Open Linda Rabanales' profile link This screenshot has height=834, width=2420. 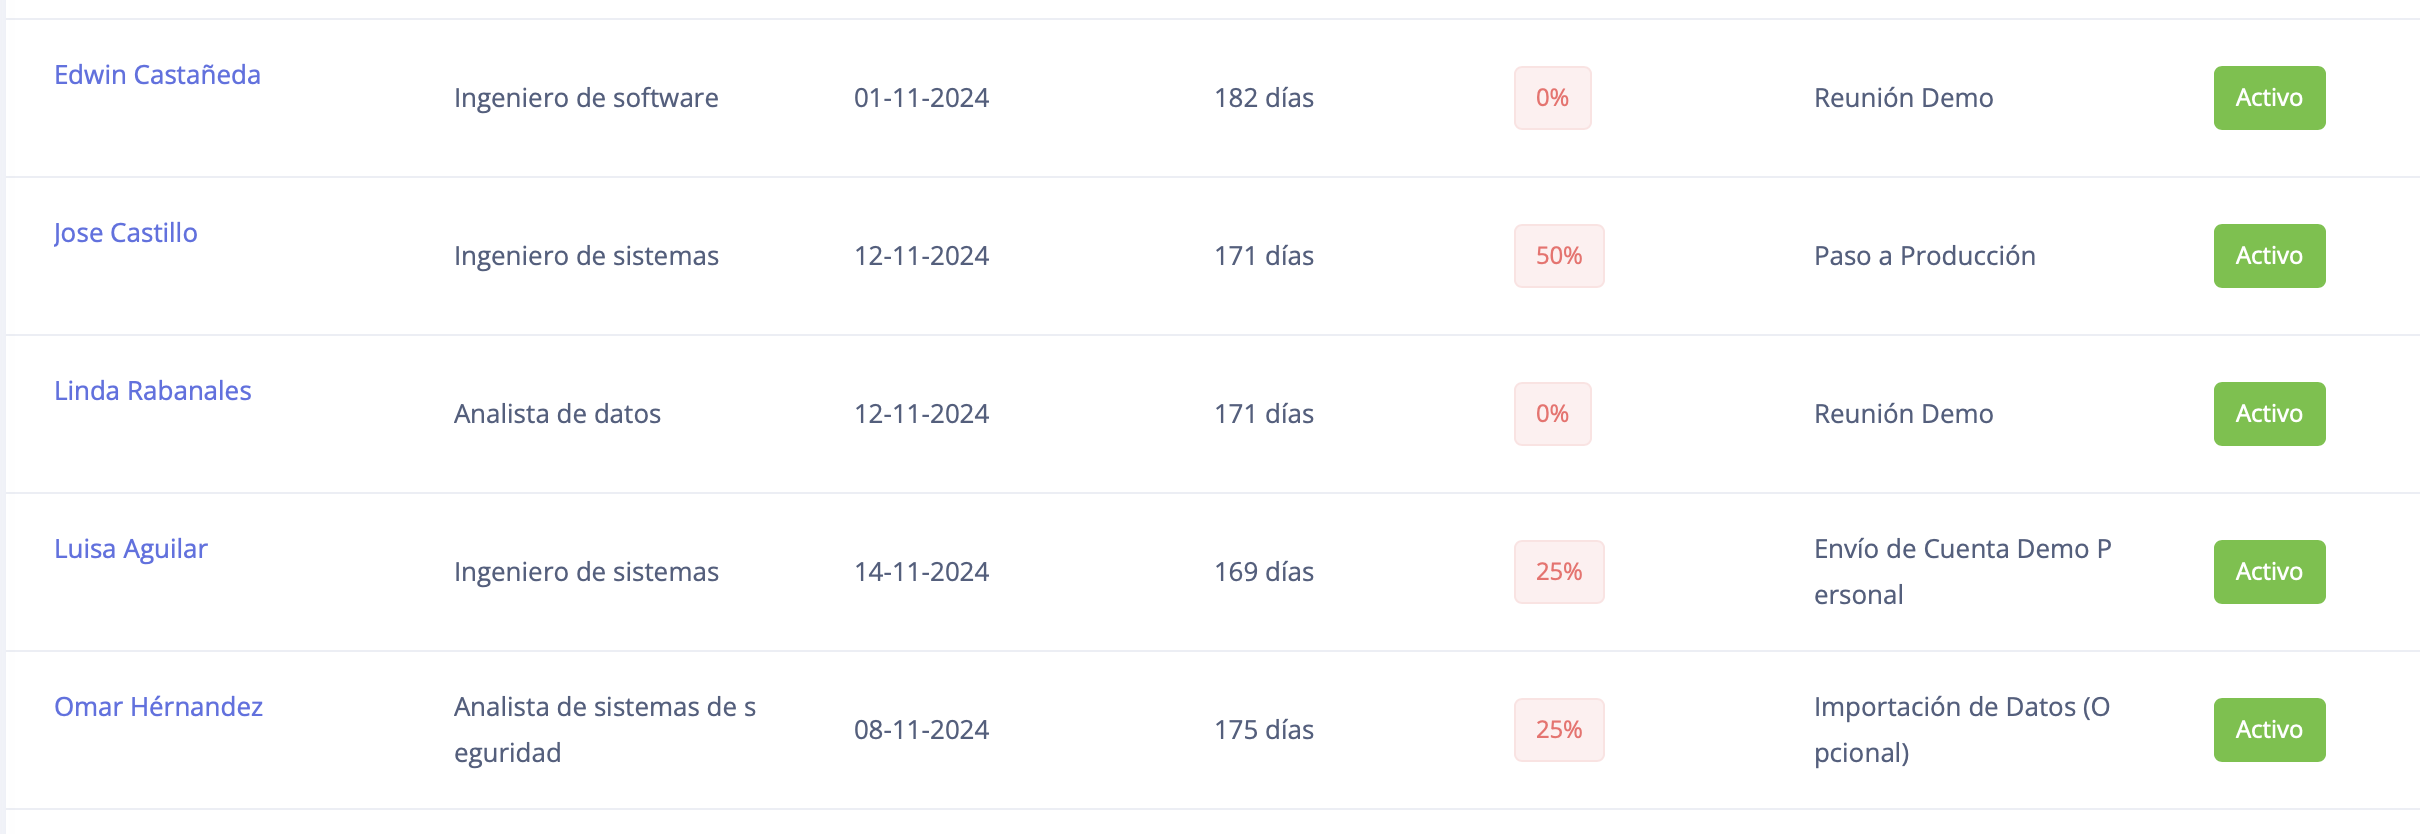(x=153, y=391)
